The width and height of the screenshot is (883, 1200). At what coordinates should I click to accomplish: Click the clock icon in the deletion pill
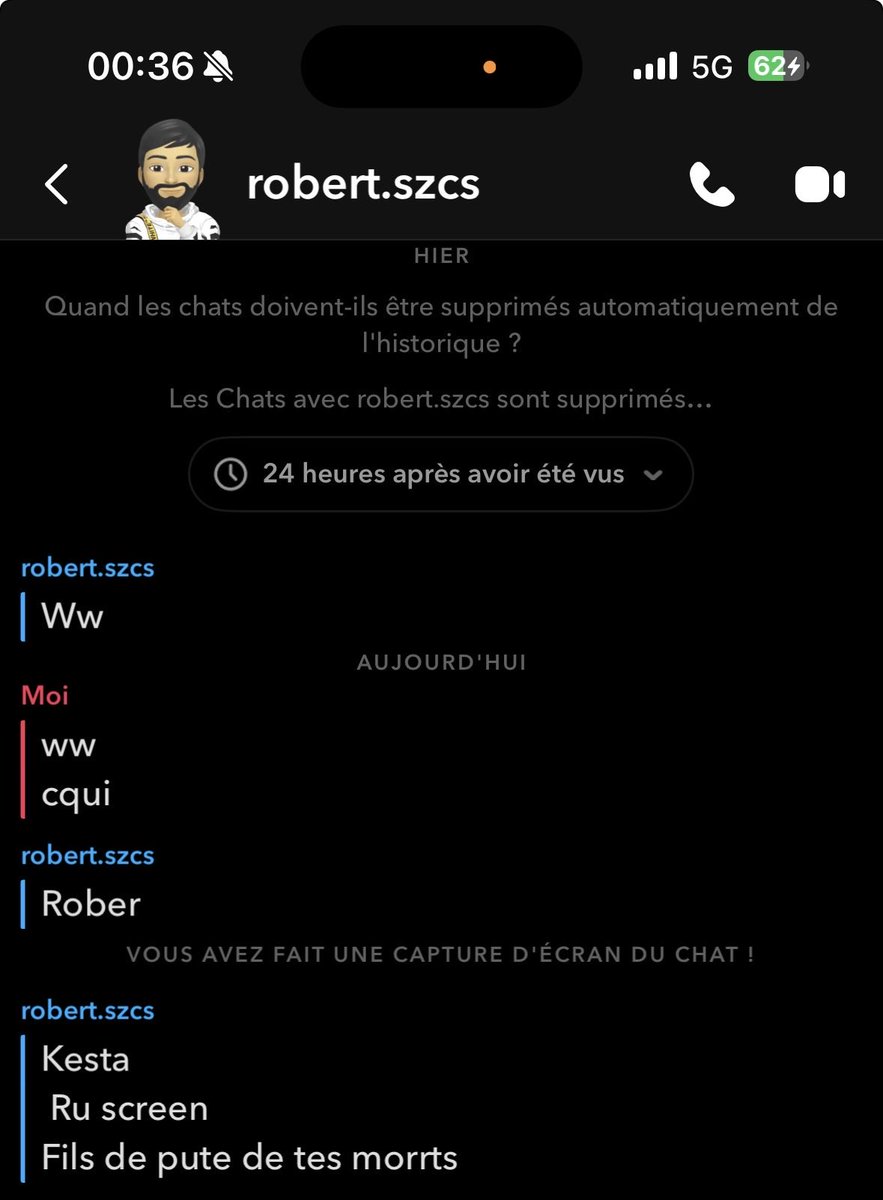click(x=231, y=474)
